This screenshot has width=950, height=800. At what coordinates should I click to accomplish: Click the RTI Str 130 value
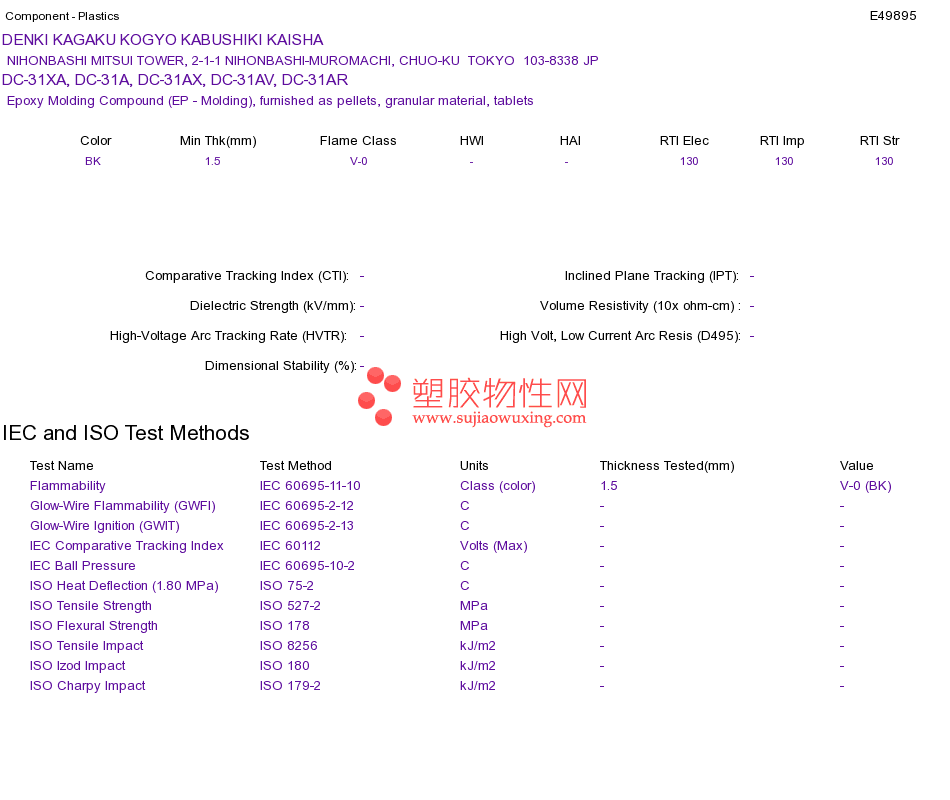pyautogui.click(x=884, y=161)
